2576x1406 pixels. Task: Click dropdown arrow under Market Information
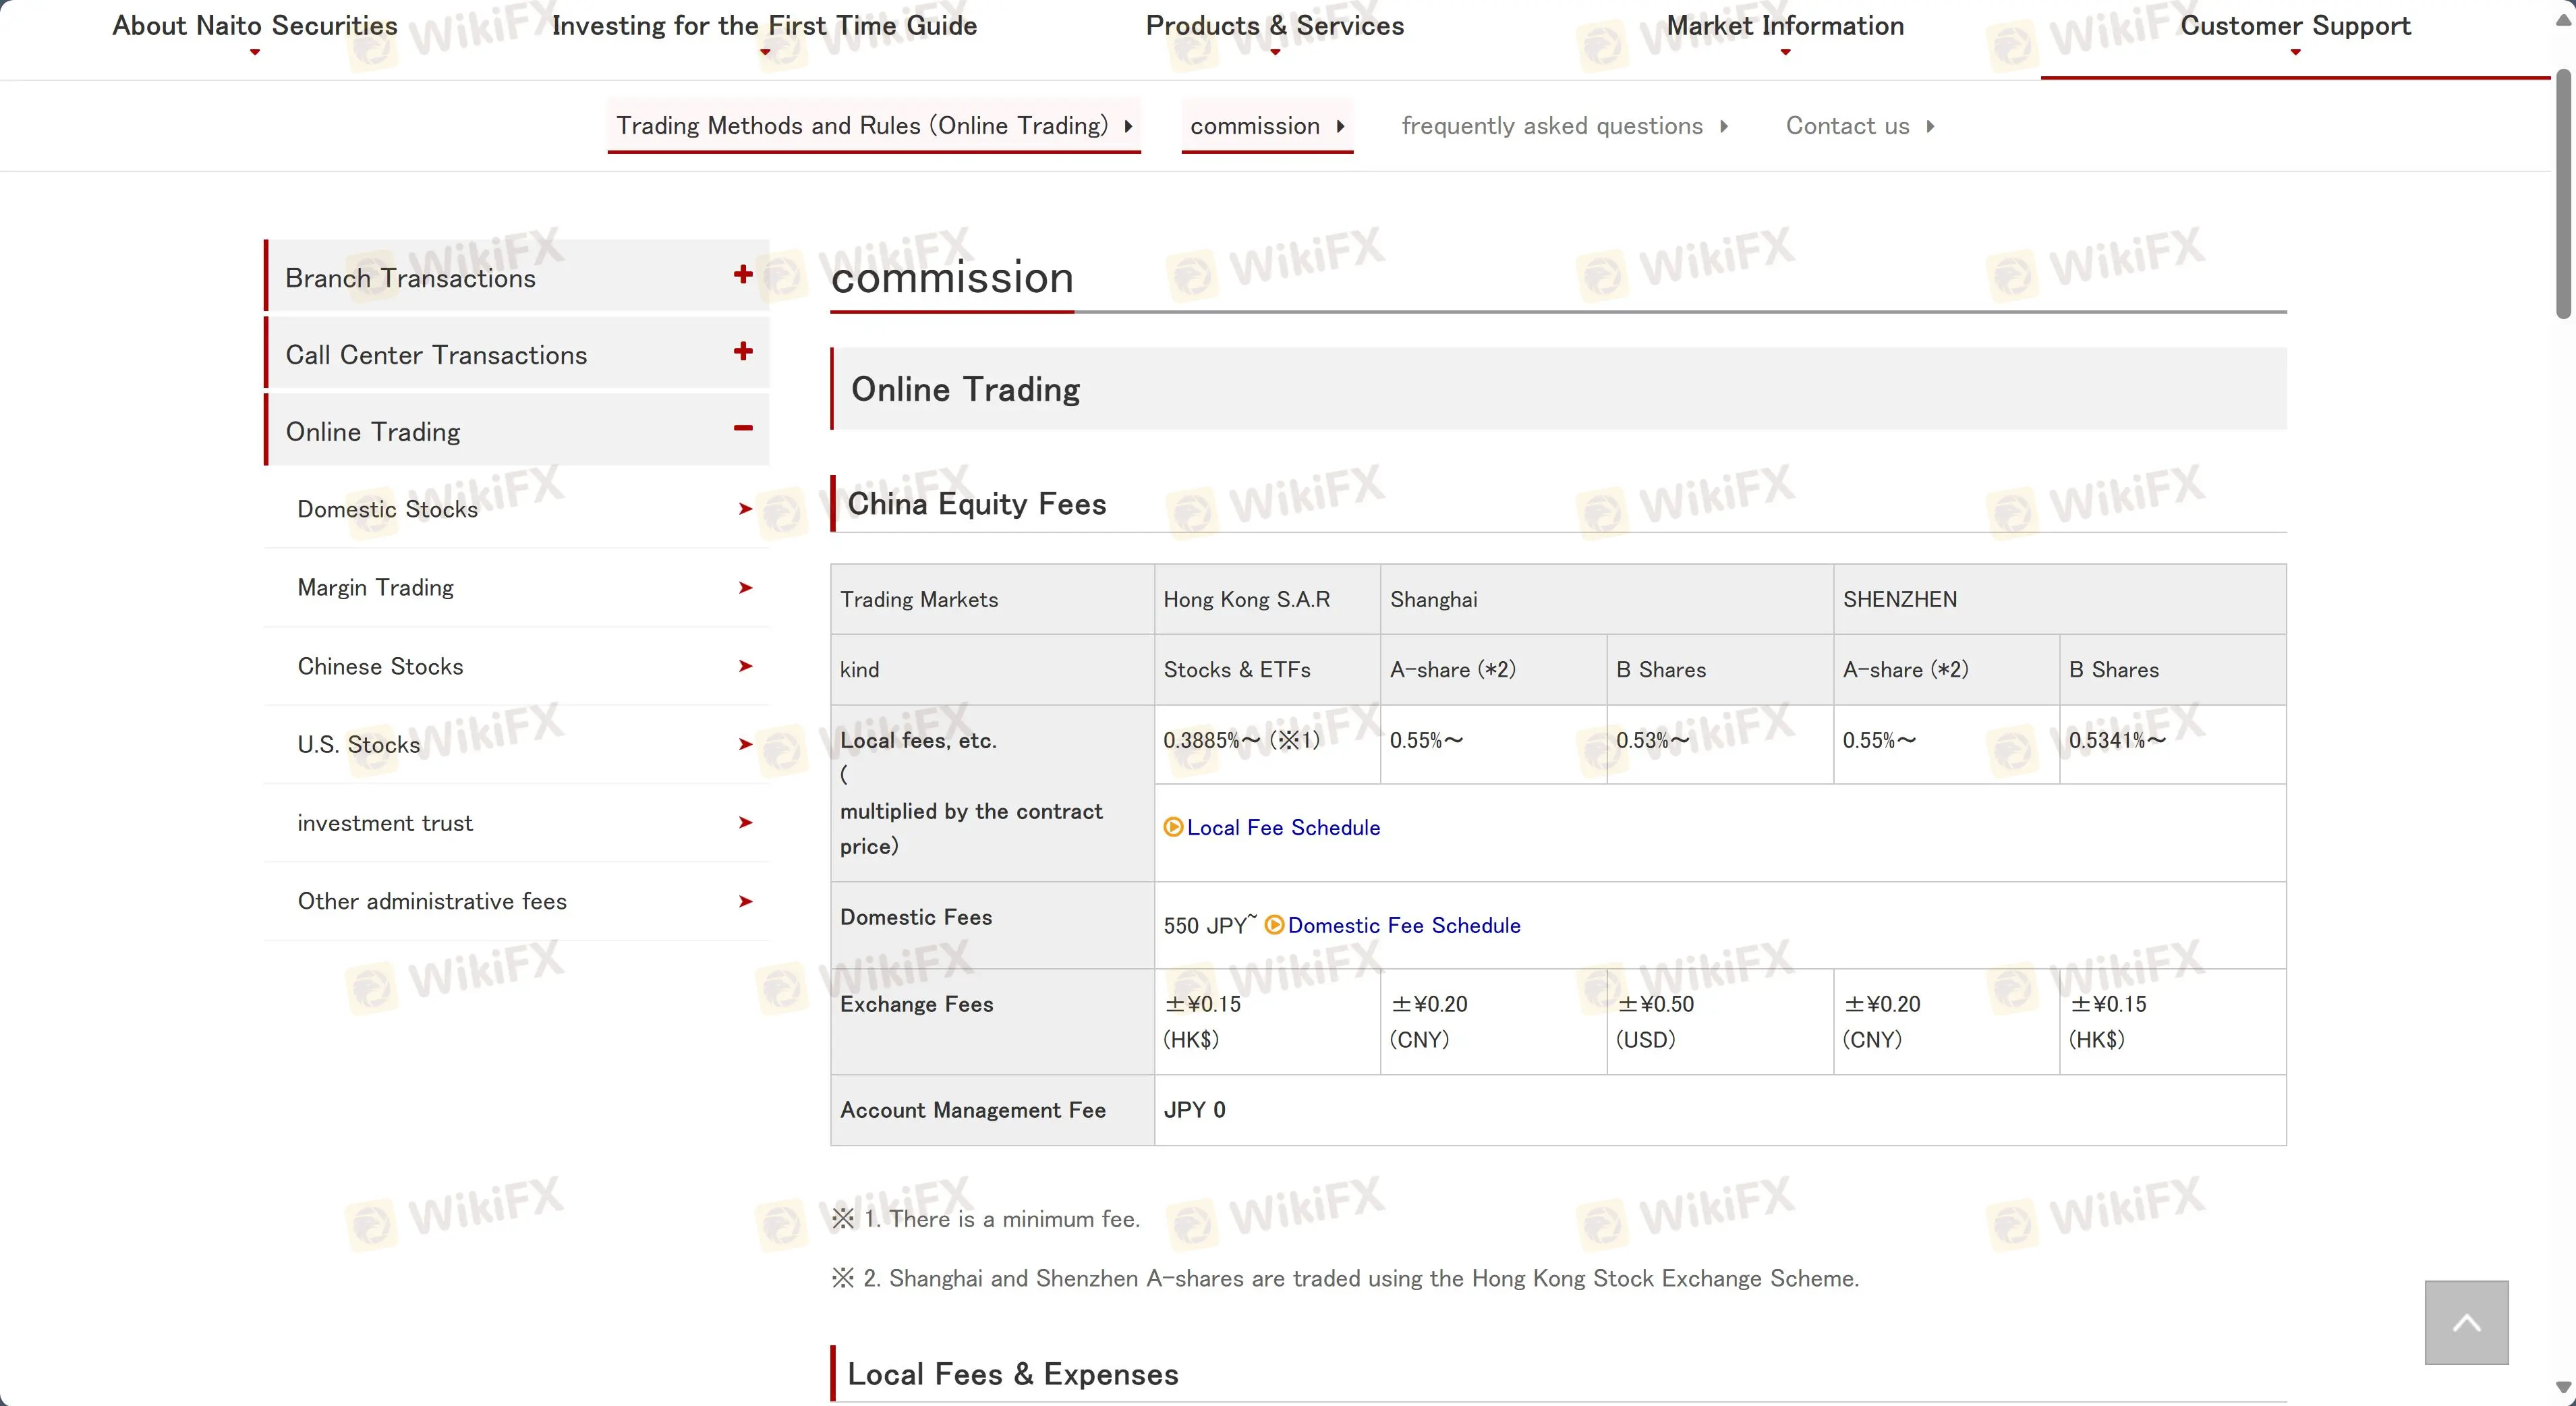pyautogui.click(x=1785, y=52)
